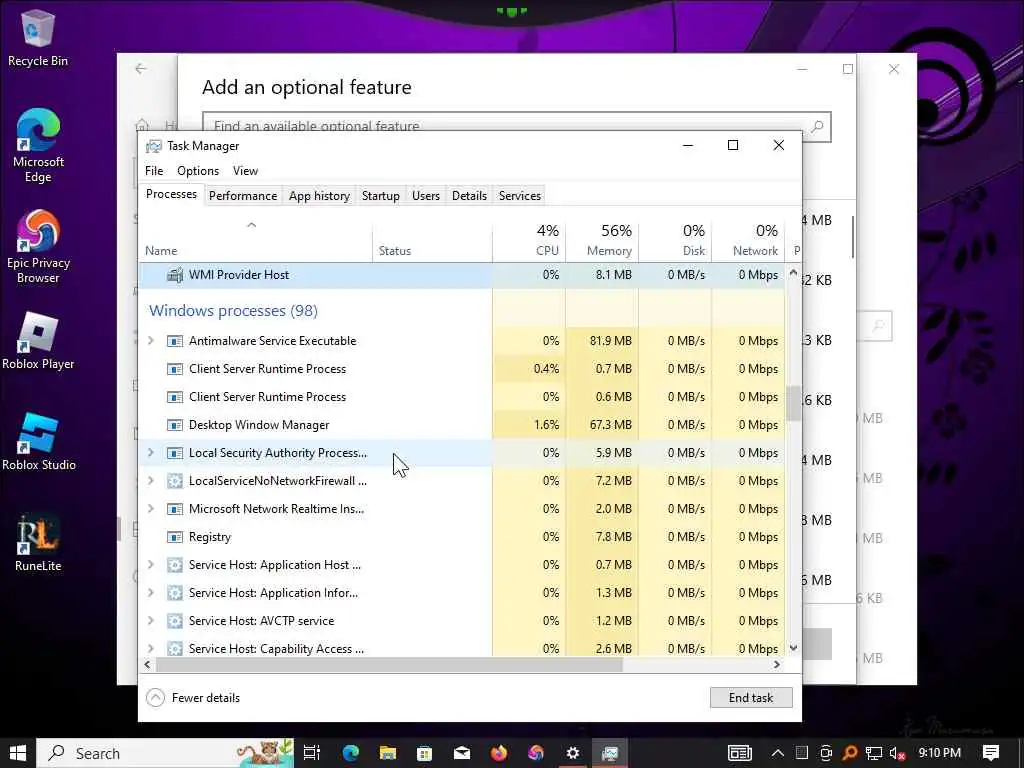Click the taskbar Search box
This screenshot has height=768, width=1024.
pyautogui.click(x=165, y=753)
